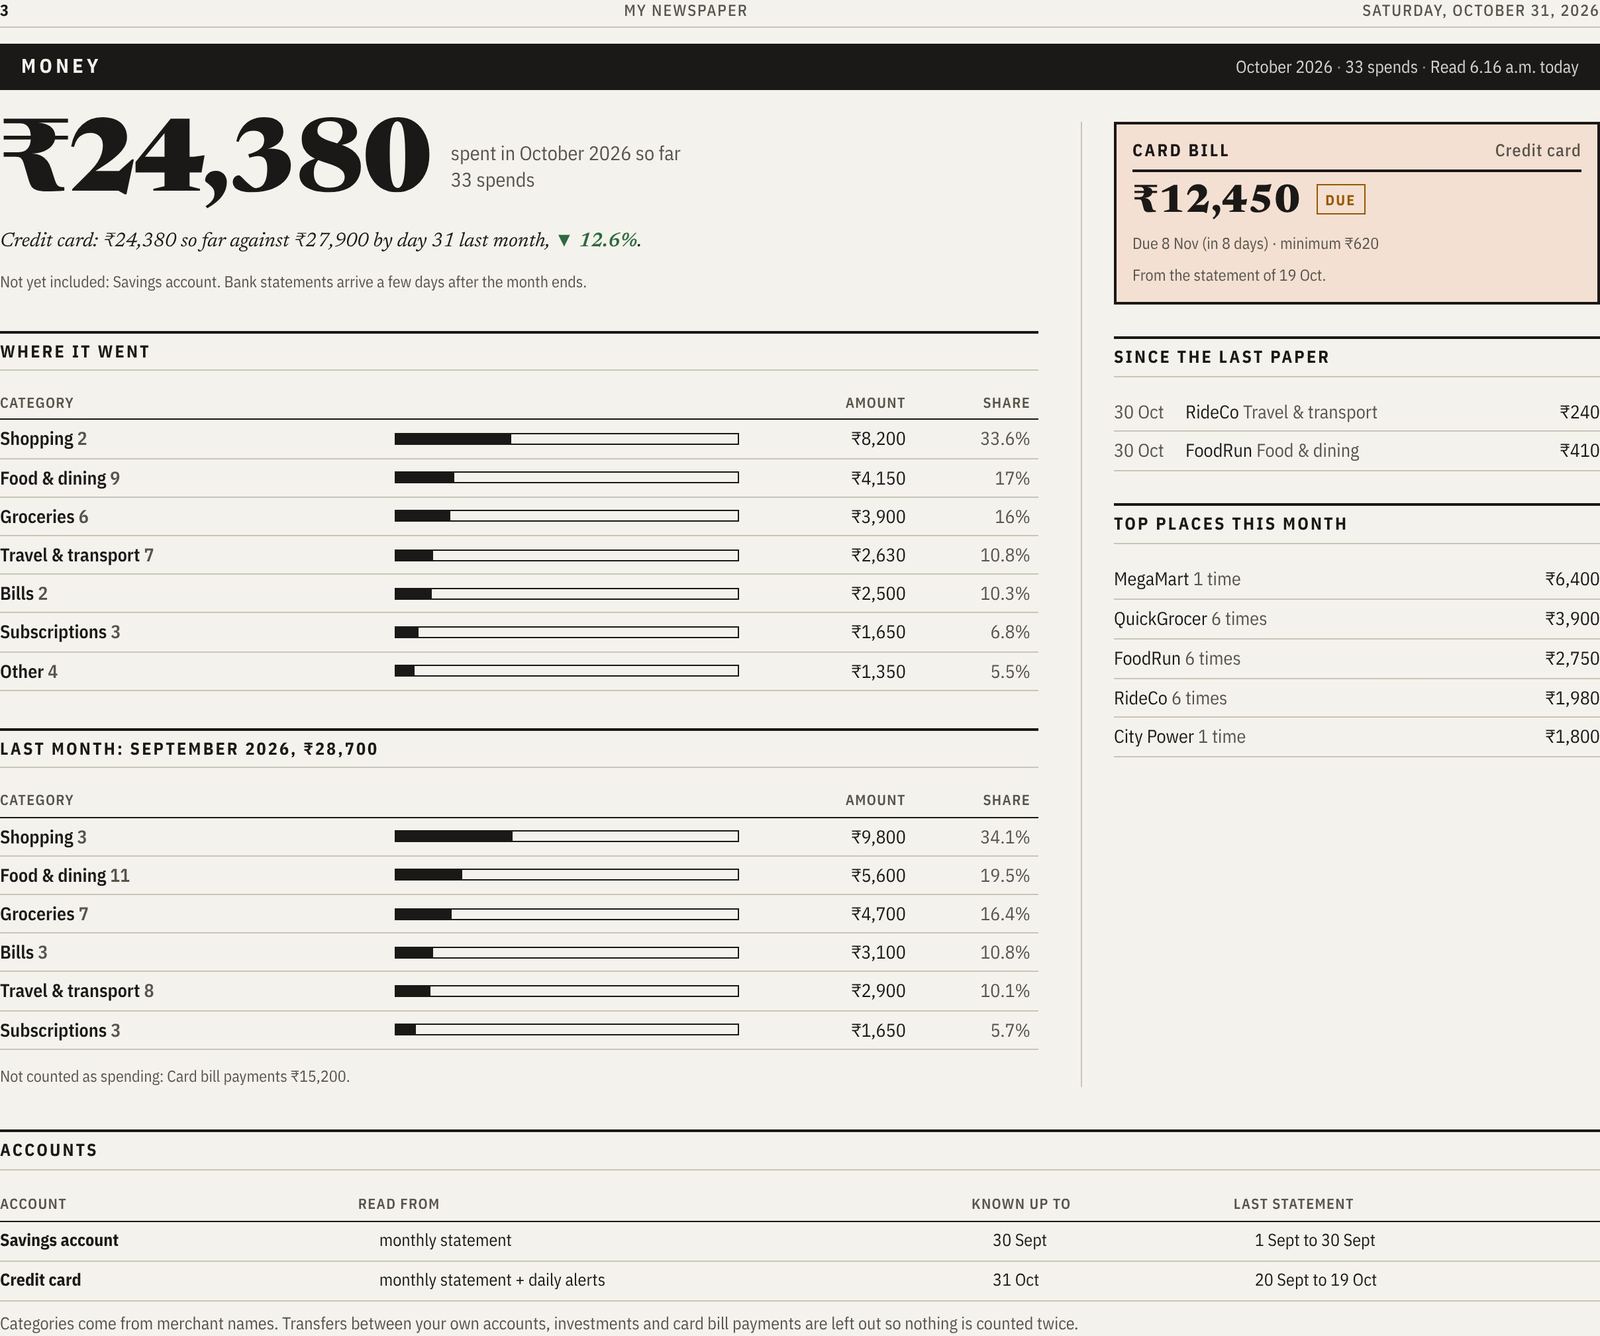Click QuickGrocer 6 times row
Viewport: 1600px width, 1336px height.
pyautogui.click(x=1357, y=619)
